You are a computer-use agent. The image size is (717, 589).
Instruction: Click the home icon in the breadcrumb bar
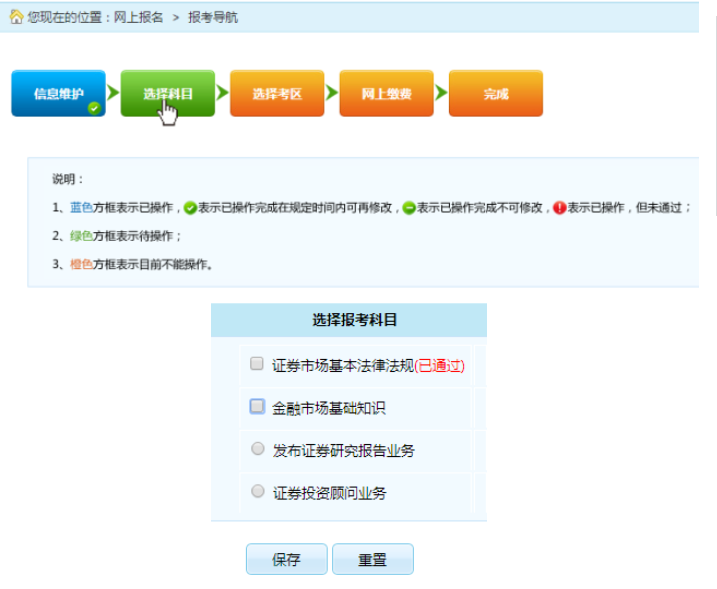[x=16, y=18]
